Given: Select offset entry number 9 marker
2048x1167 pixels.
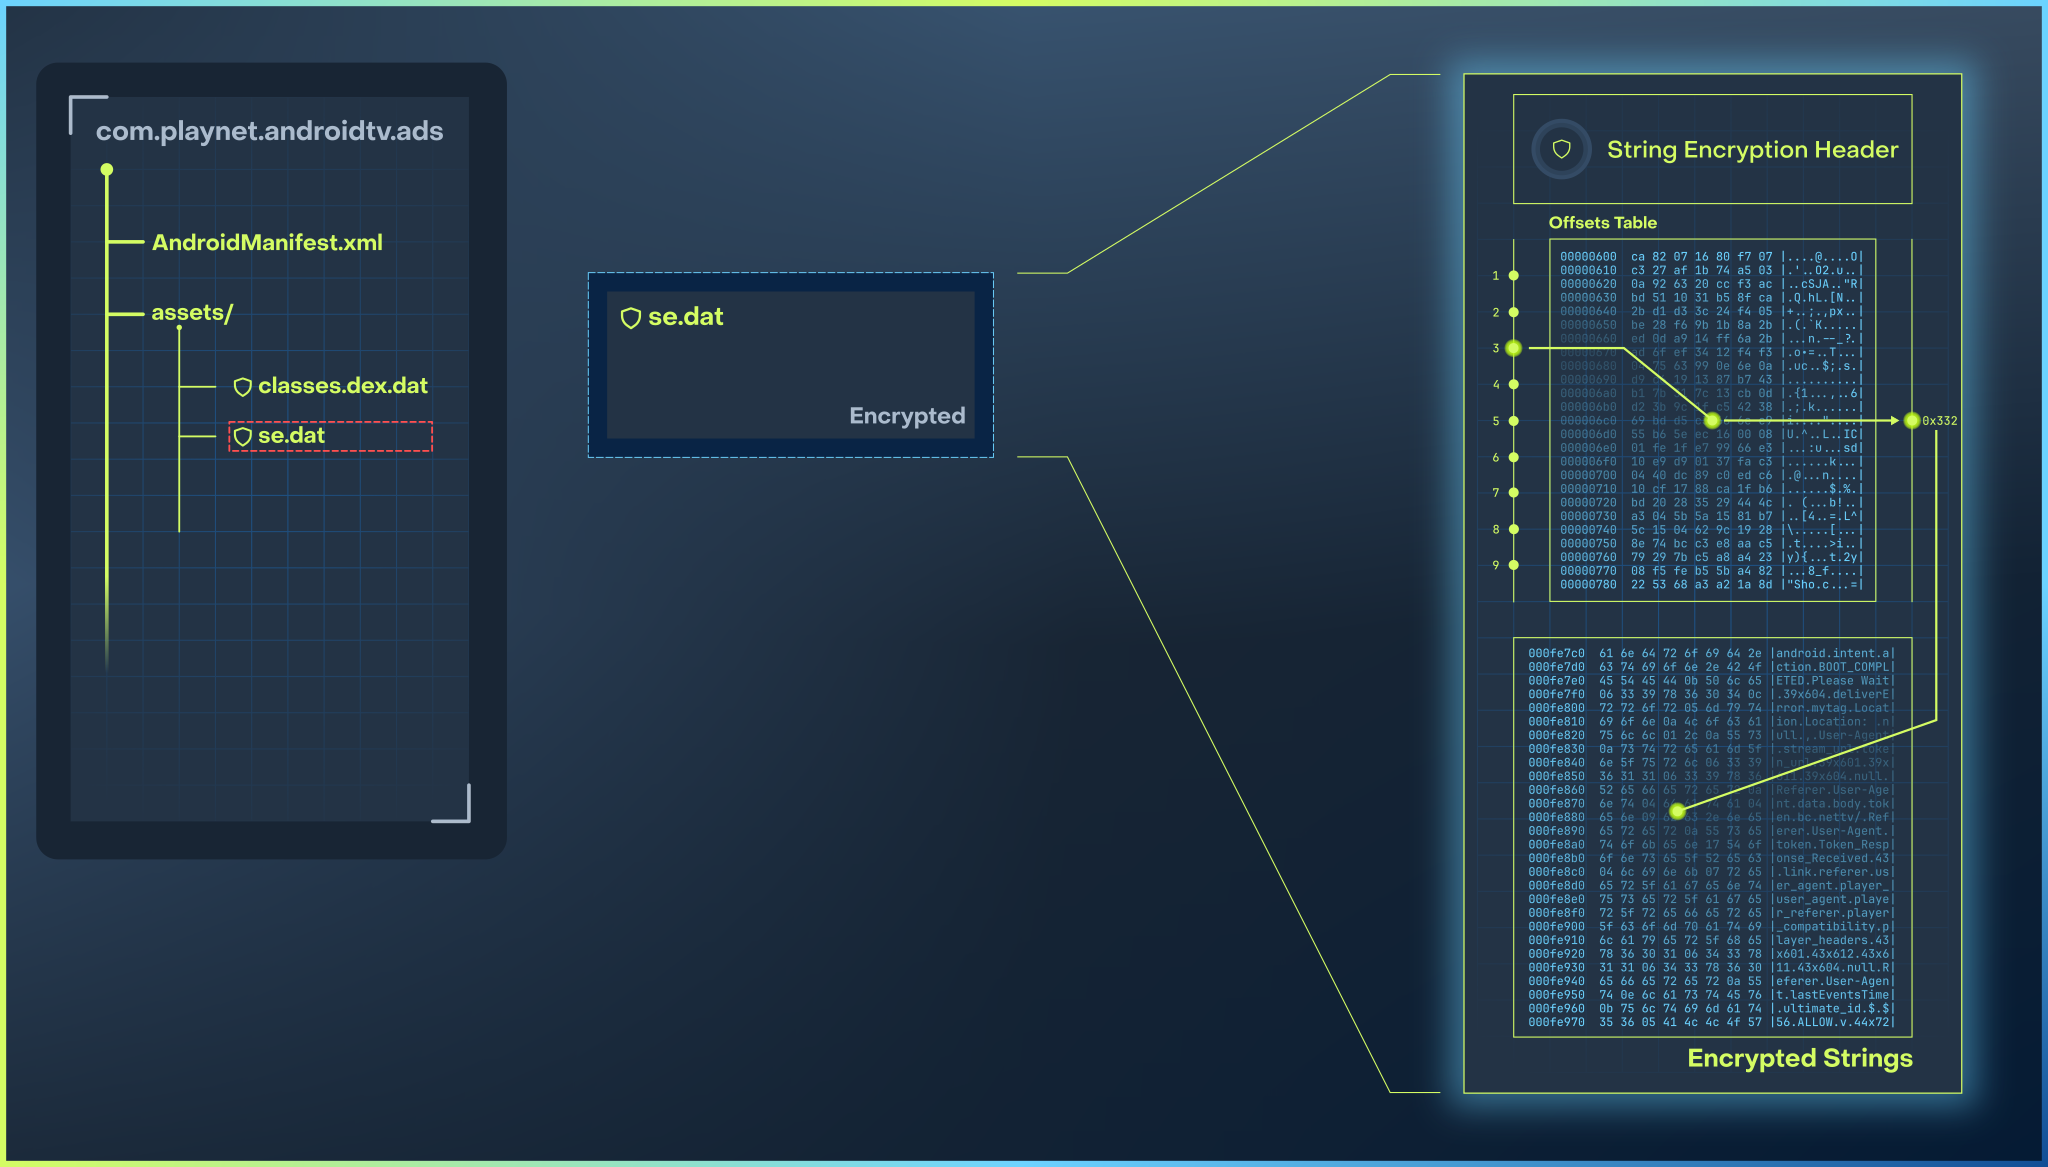Looking at the screenshot, I should (1513, 565).
